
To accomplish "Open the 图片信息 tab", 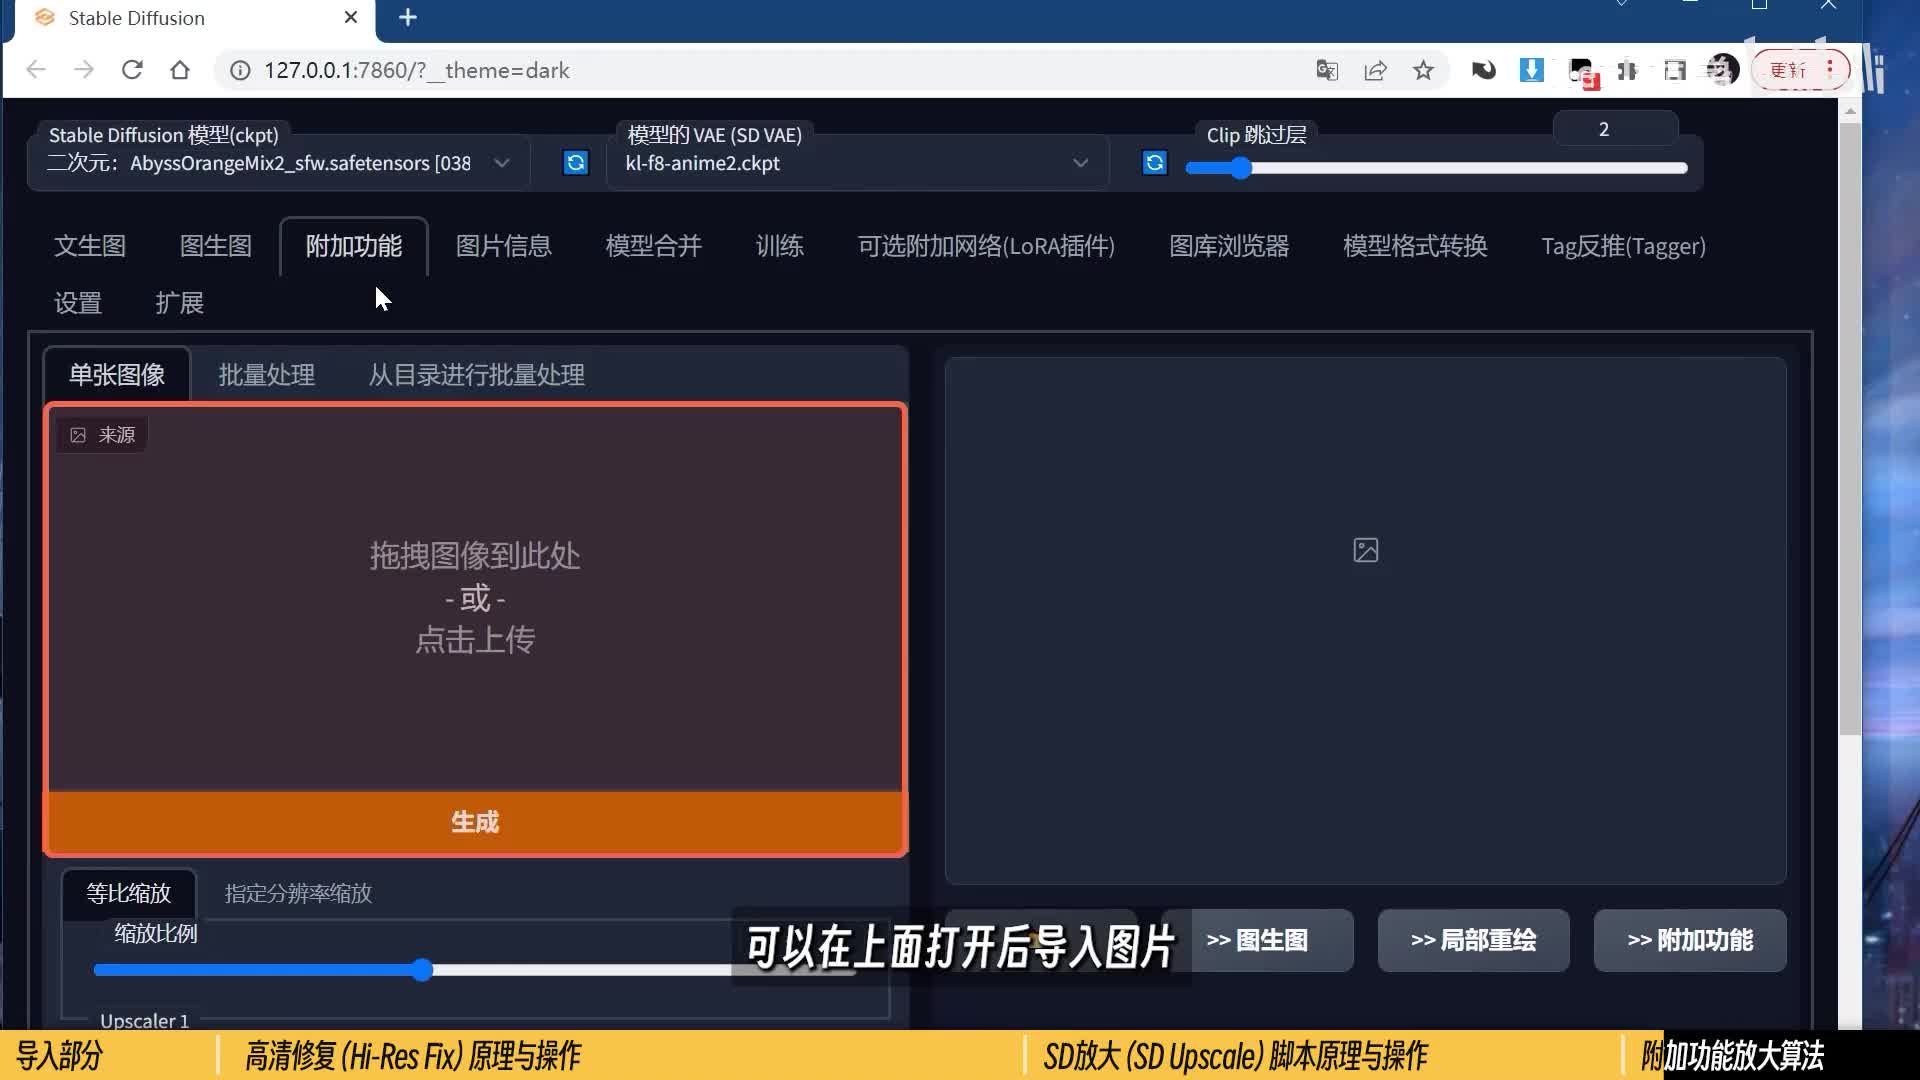I will (503, 246).
